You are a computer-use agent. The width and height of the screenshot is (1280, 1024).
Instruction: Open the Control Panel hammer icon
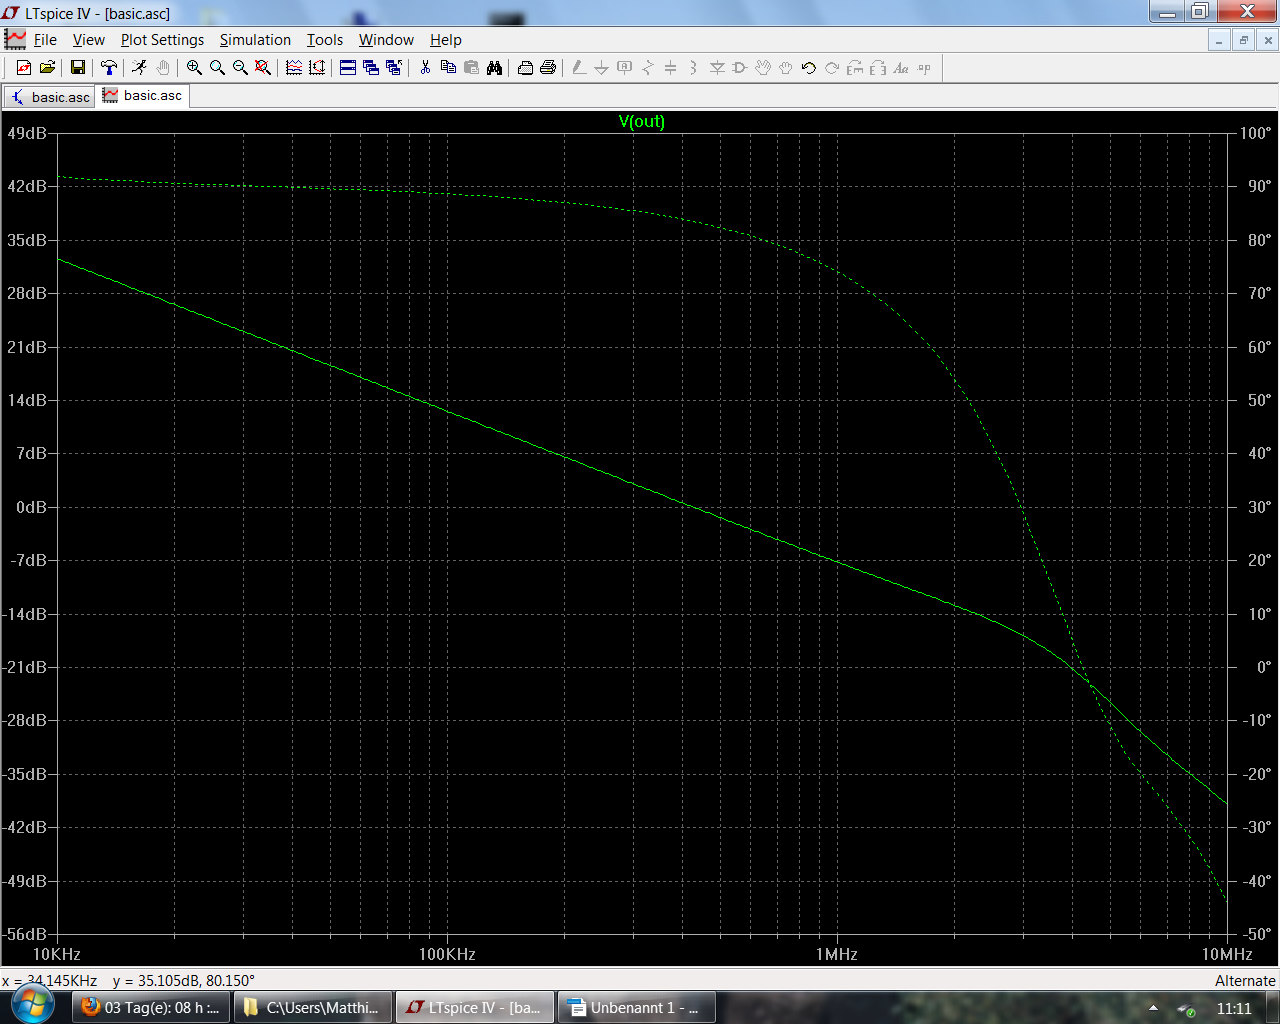pos(109,68)
